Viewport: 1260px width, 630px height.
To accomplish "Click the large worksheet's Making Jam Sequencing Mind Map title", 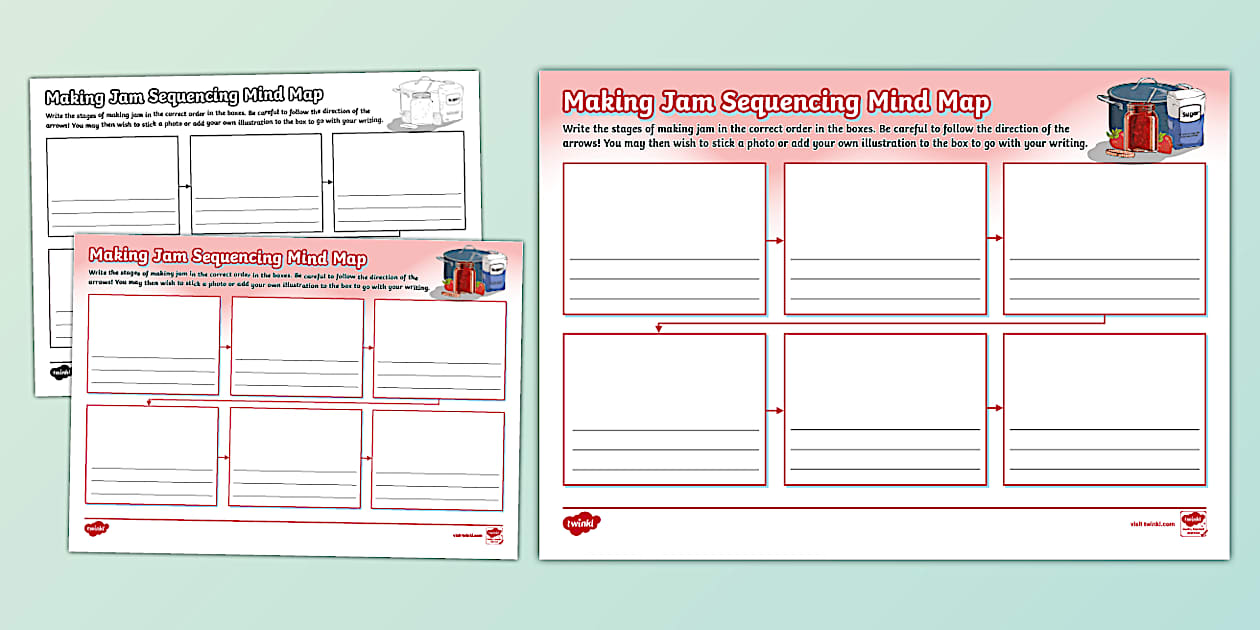I will click(x=776, y=102).
